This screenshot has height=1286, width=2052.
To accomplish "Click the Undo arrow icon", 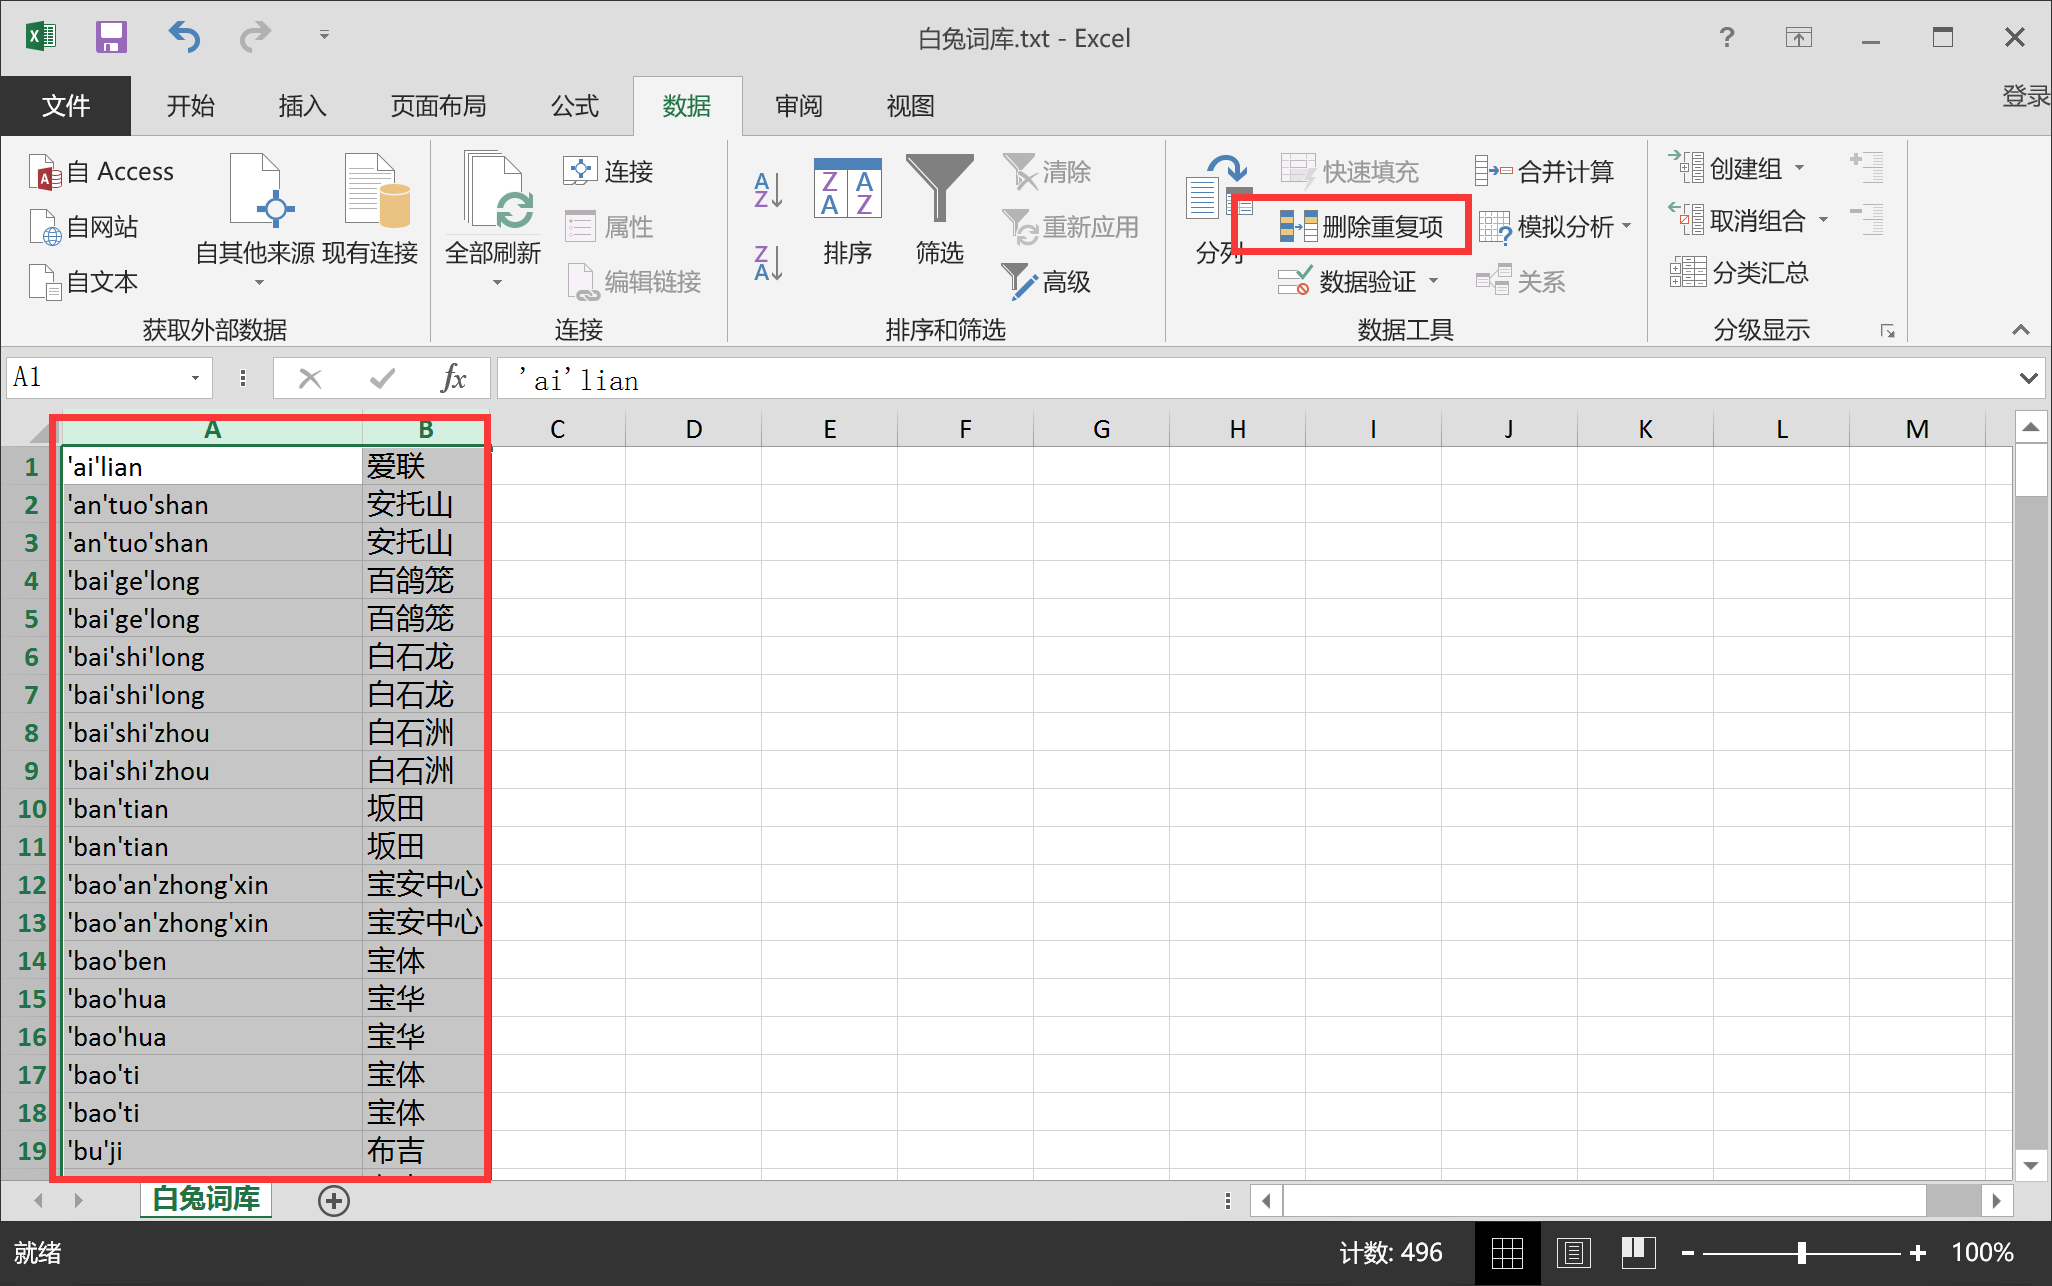I will [x=184, y=38].
